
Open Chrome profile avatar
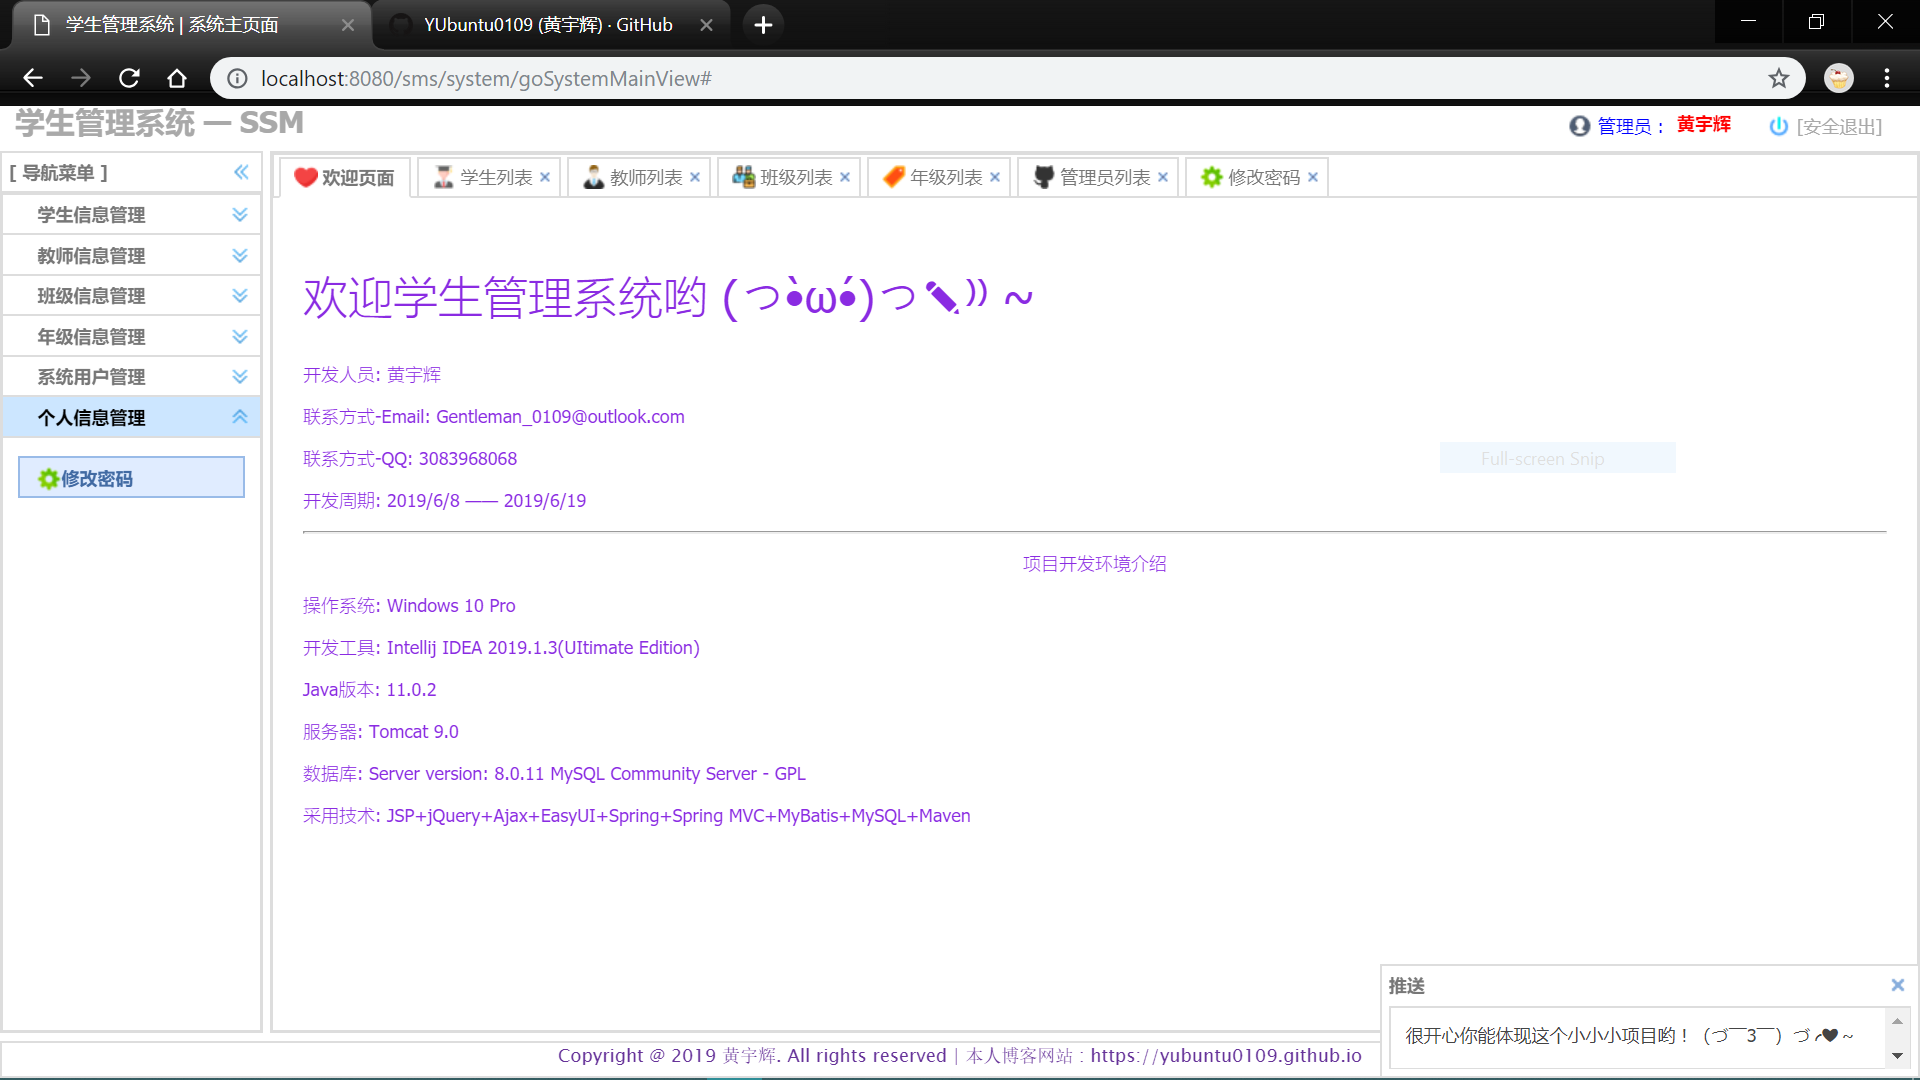pos(1838,78)
